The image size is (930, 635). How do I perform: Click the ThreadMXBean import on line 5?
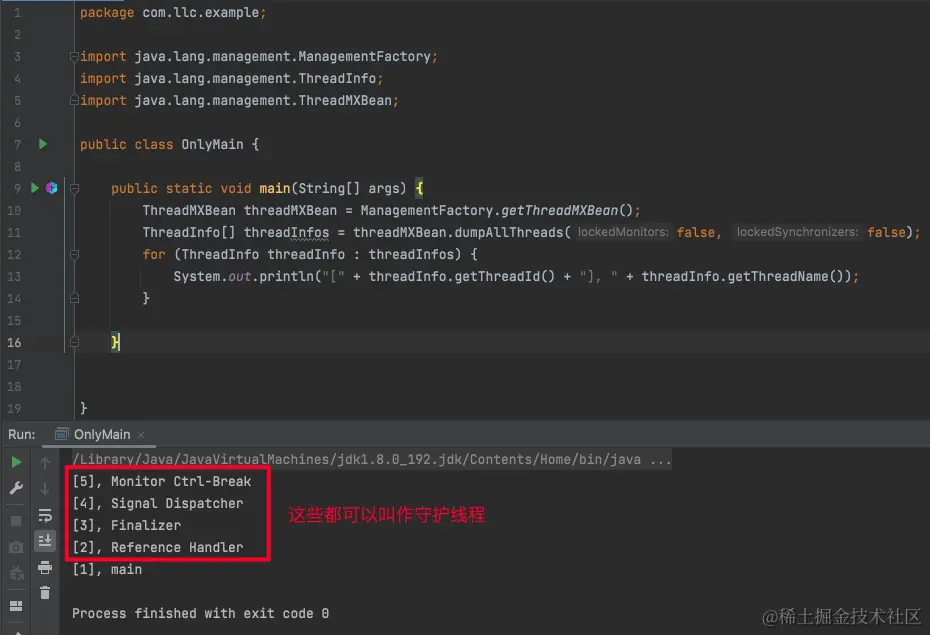(x=239, y=100)
